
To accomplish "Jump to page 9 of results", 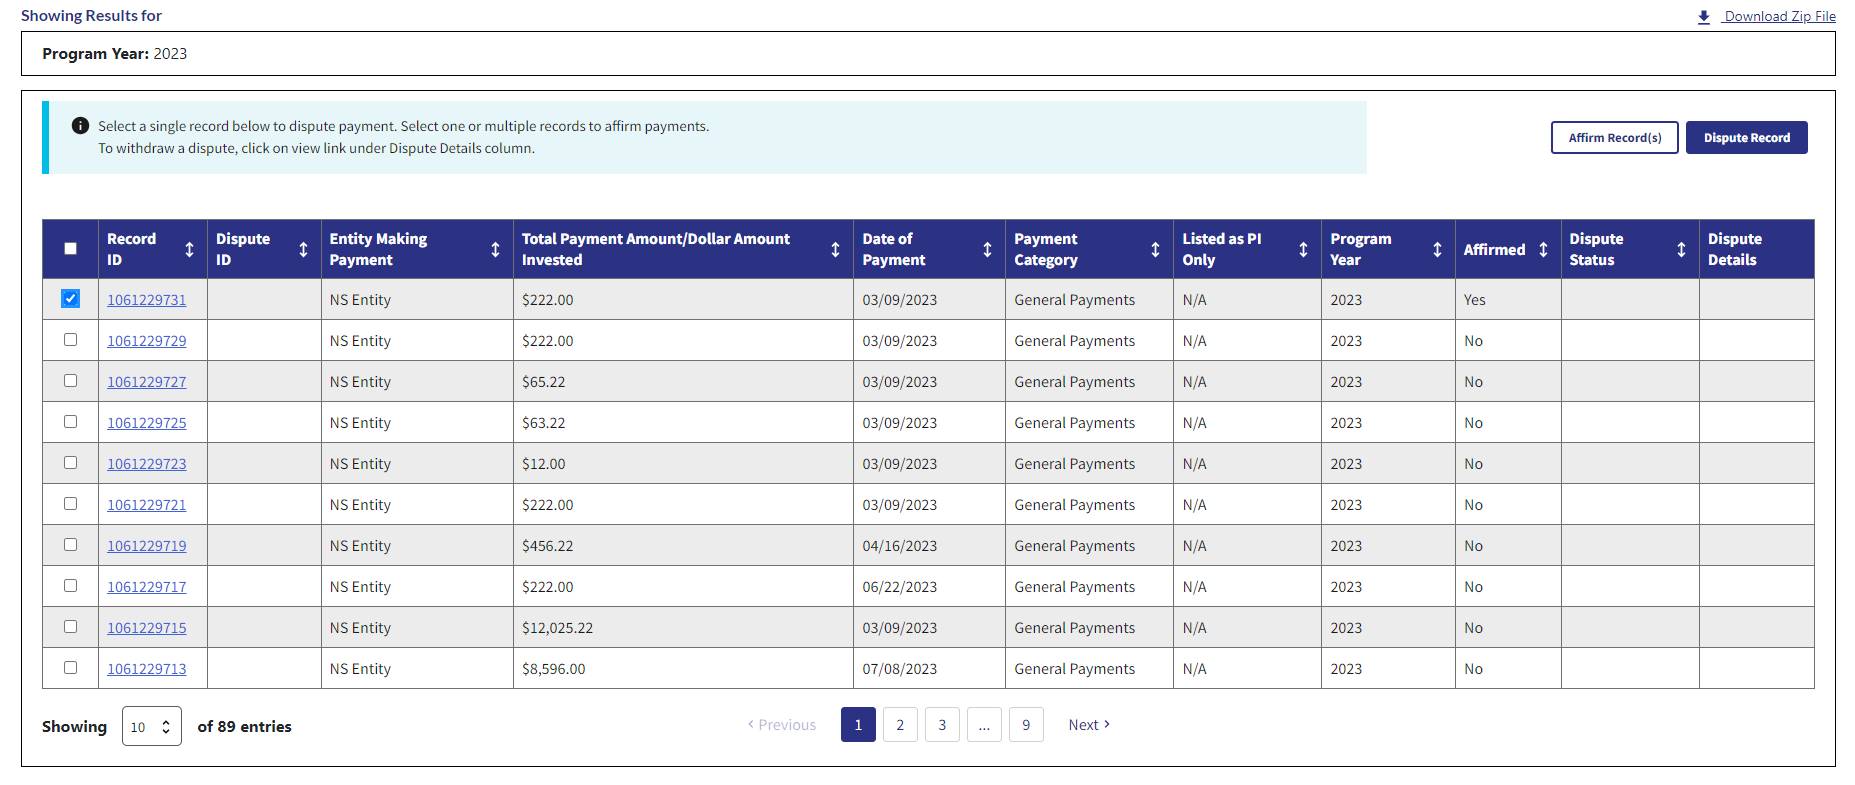I will [1026, 725].
